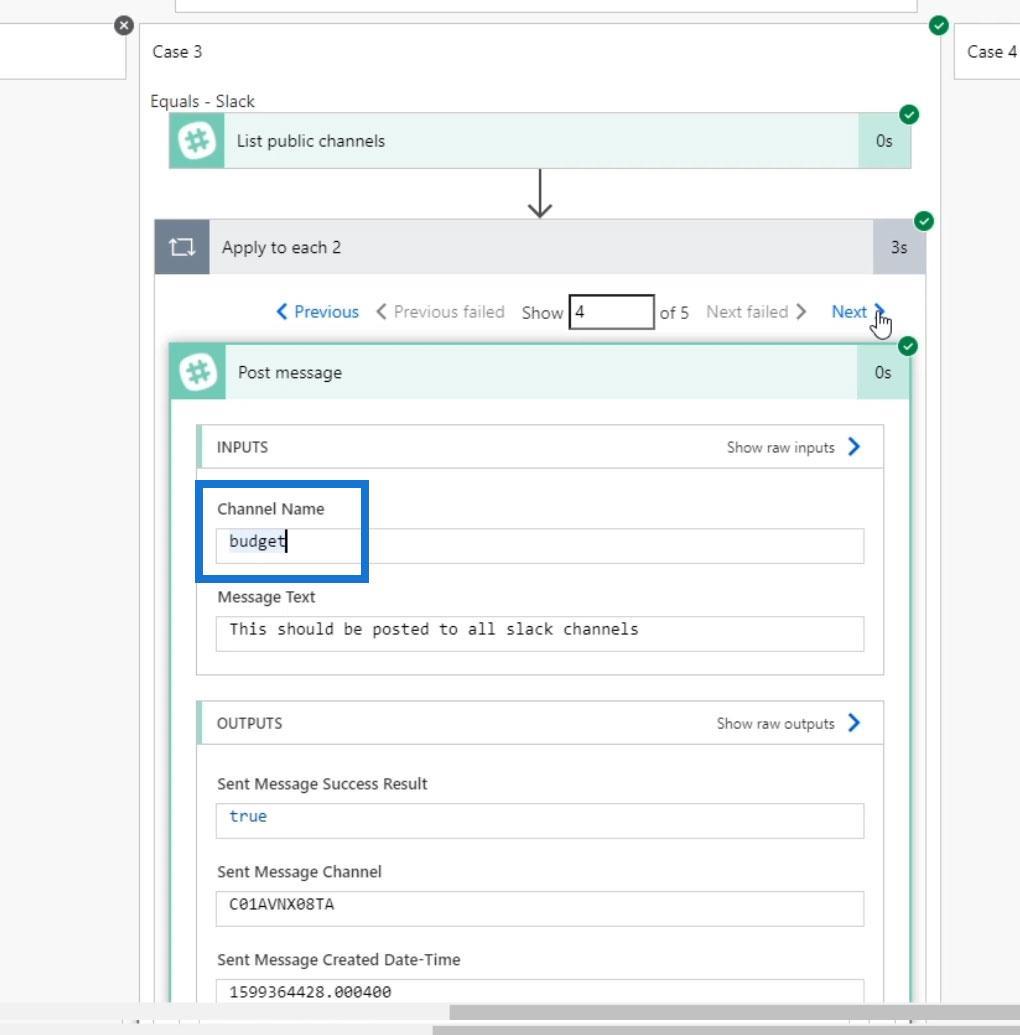Click the Message Text field
1020x1035 pixels.
pos(539,634)
